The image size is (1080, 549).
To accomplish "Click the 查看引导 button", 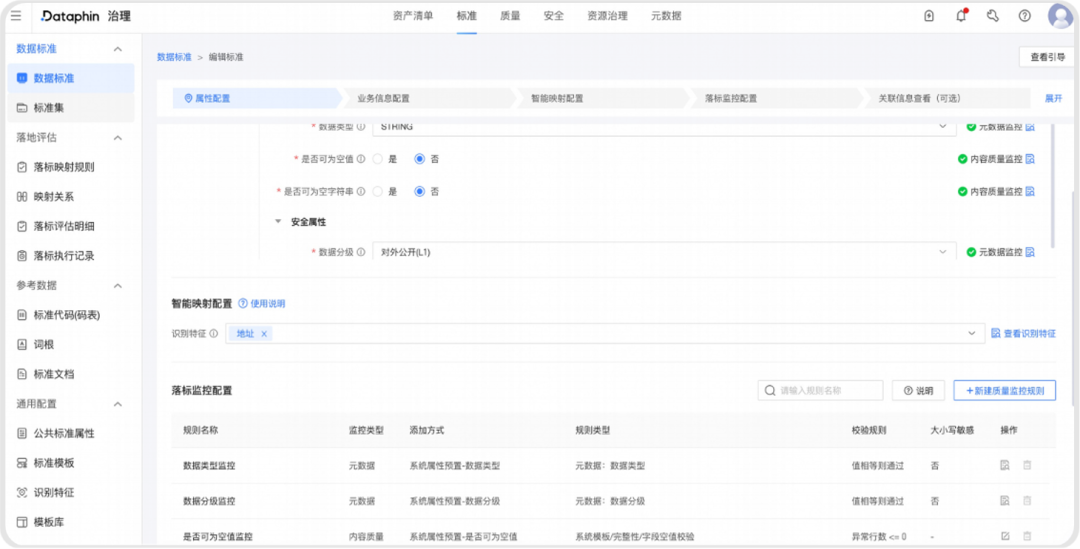I will pos(1047,57).
